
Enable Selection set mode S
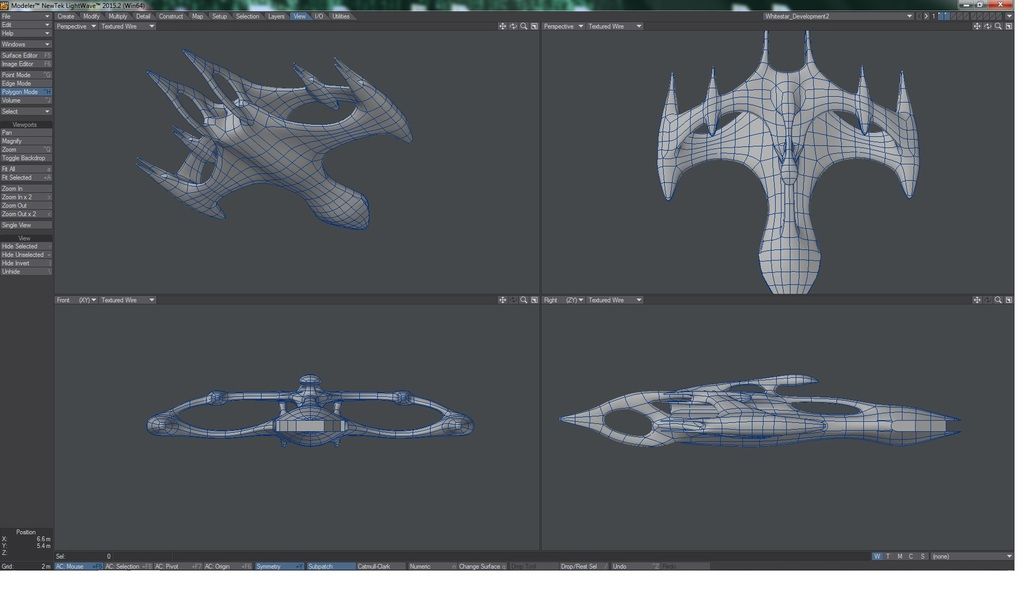click(x=923, y=557)
